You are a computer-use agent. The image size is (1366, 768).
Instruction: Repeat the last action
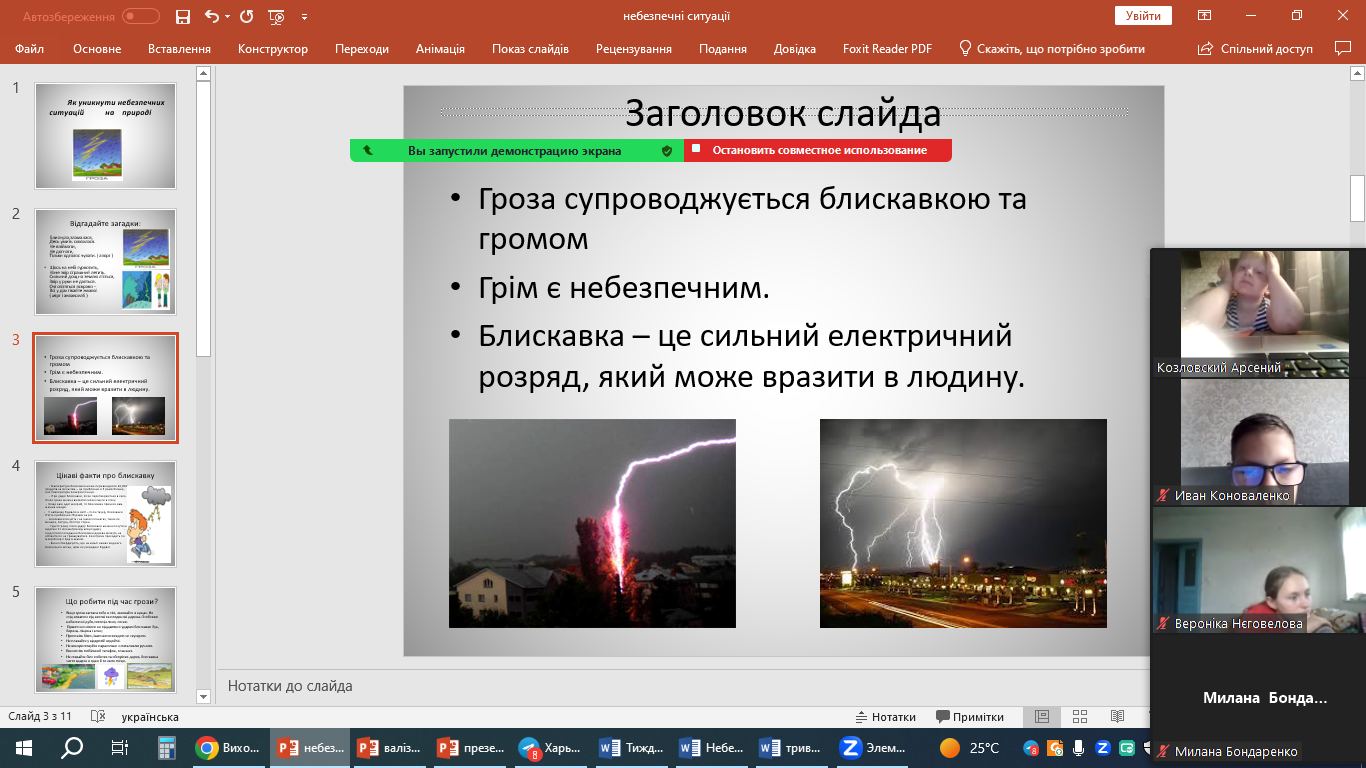click(x=246, y=16)
